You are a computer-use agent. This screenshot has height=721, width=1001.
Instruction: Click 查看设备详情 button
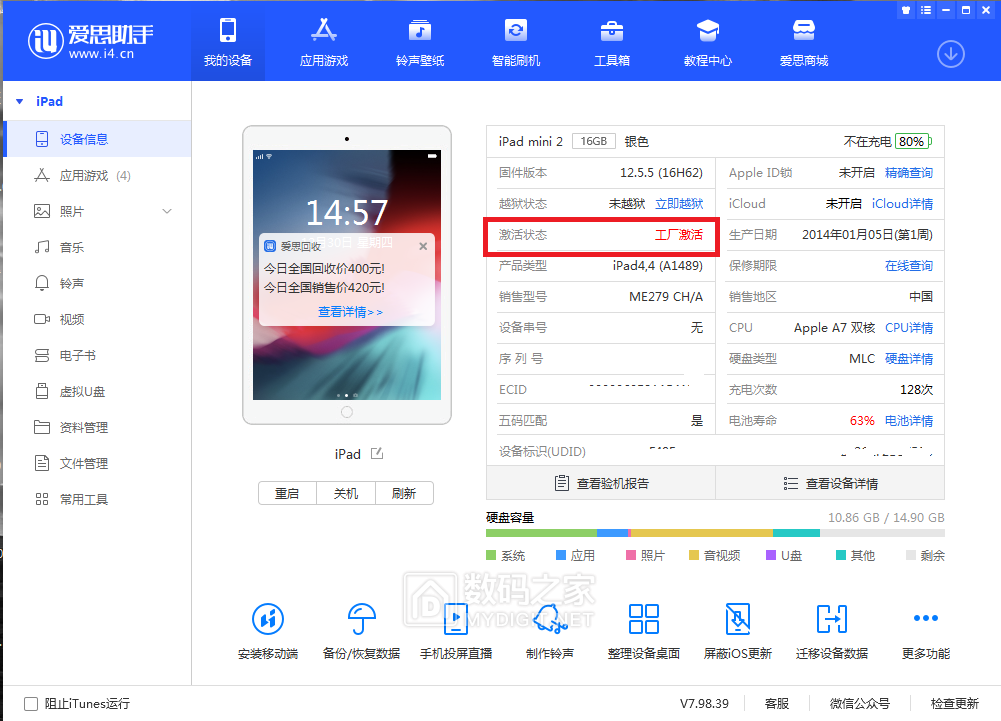tap(830, 483)
